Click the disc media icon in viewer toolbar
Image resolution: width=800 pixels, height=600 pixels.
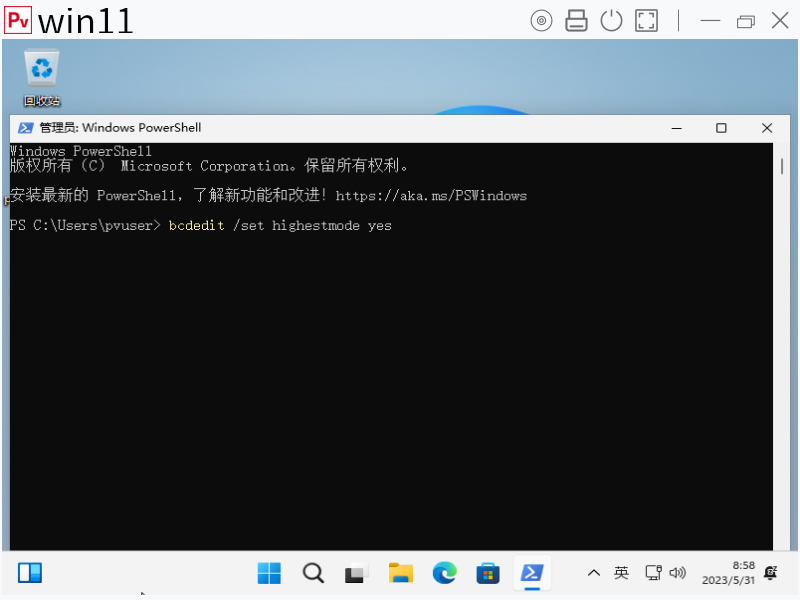click(x=541, y=21)
